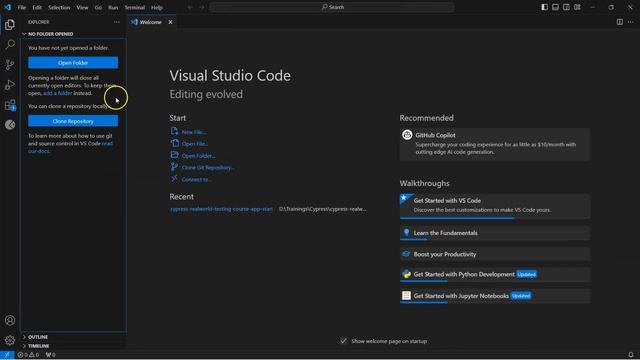The image size is (640, 360).
Task: Click the Learn the Fundamentals lightbulb icon
Action: tap(406, 233)
